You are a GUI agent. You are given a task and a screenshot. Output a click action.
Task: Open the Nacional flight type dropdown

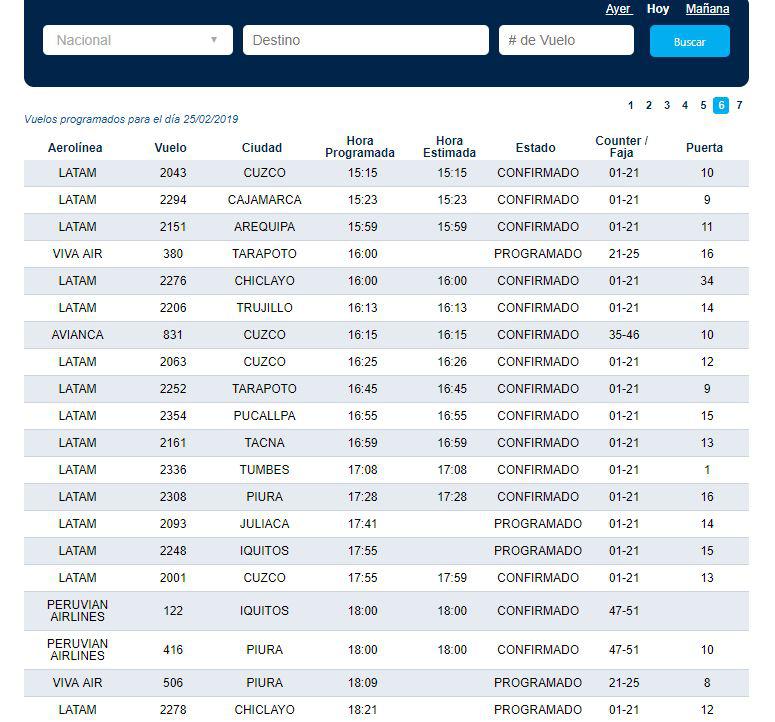[x=137, y=40]
